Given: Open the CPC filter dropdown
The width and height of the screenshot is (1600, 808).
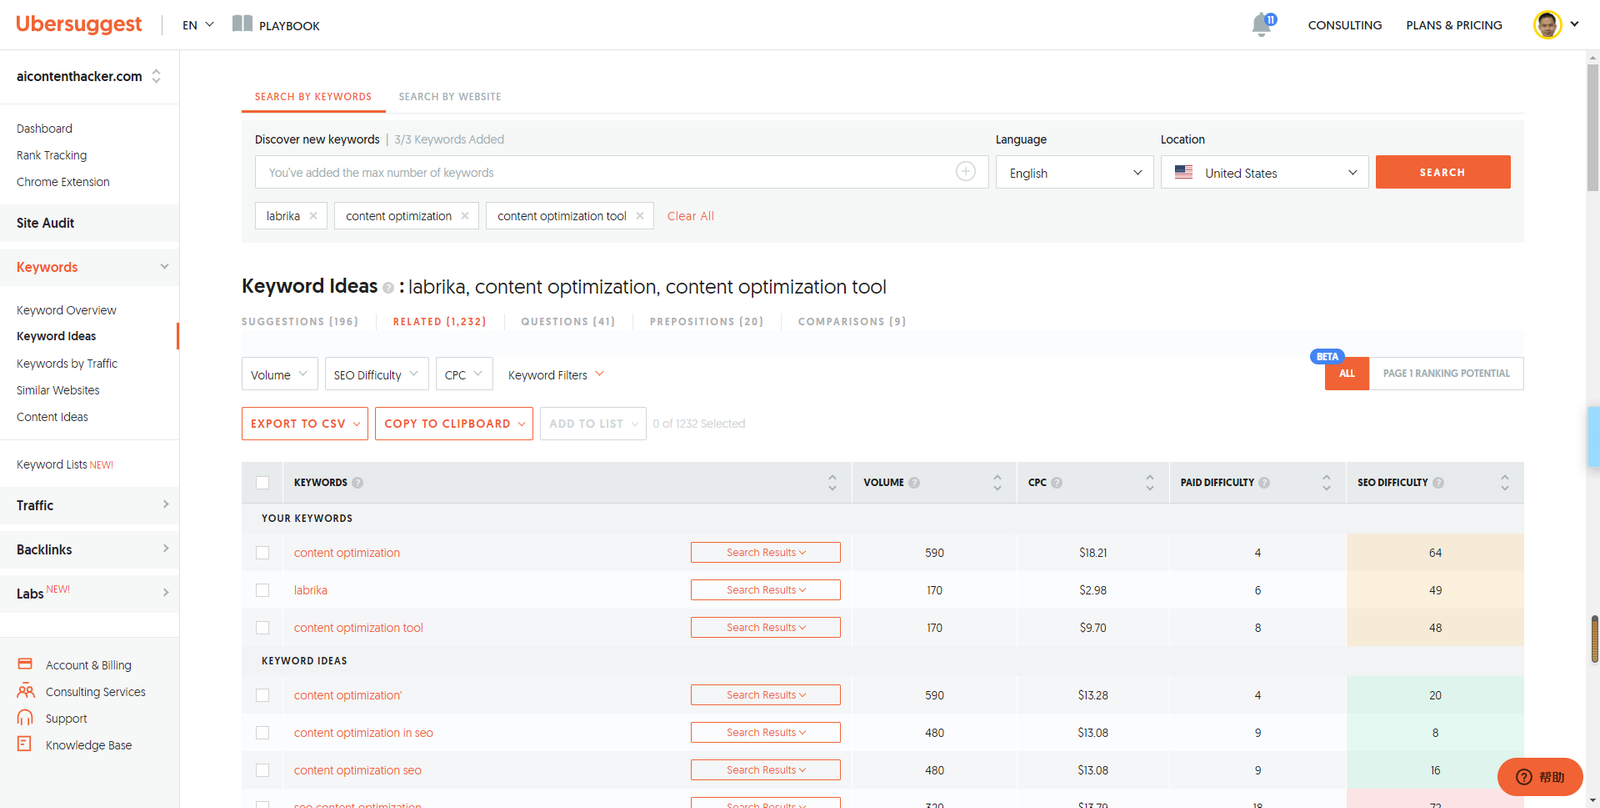Looking at the screenshot, I should [x=464, y=374].
